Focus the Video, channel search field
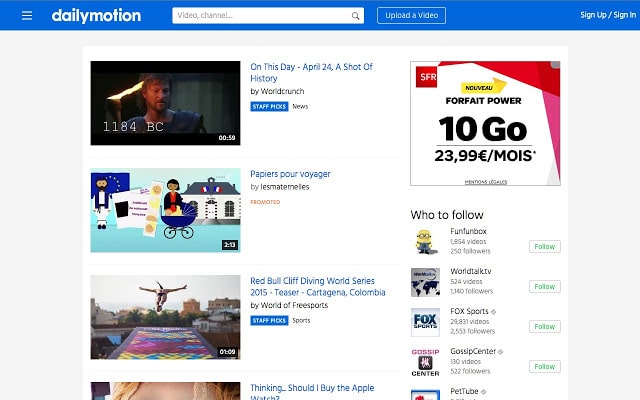 click(x=268, y=16)
